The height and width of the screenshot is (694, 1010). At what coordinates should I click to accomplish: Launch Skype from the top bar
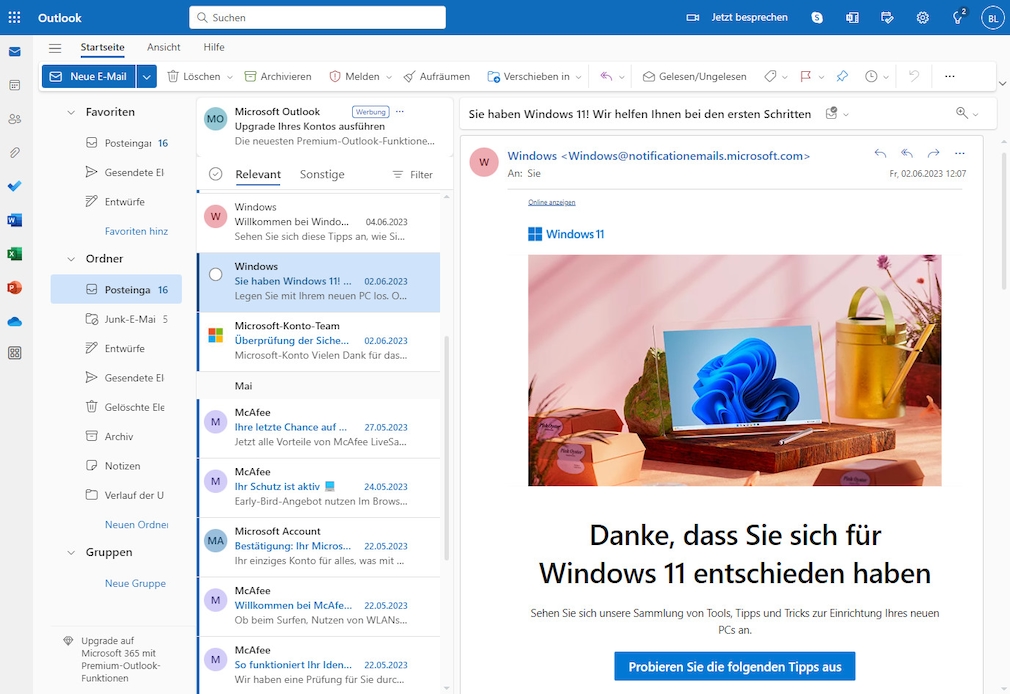pyautogui.click(x=817, y=17)
